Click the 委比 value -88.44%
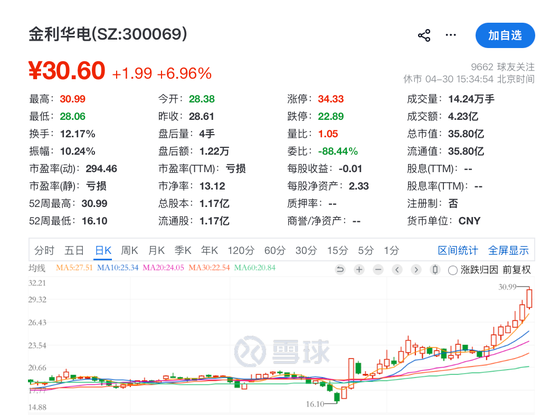The image size is (550, 415). click(338, 151)
